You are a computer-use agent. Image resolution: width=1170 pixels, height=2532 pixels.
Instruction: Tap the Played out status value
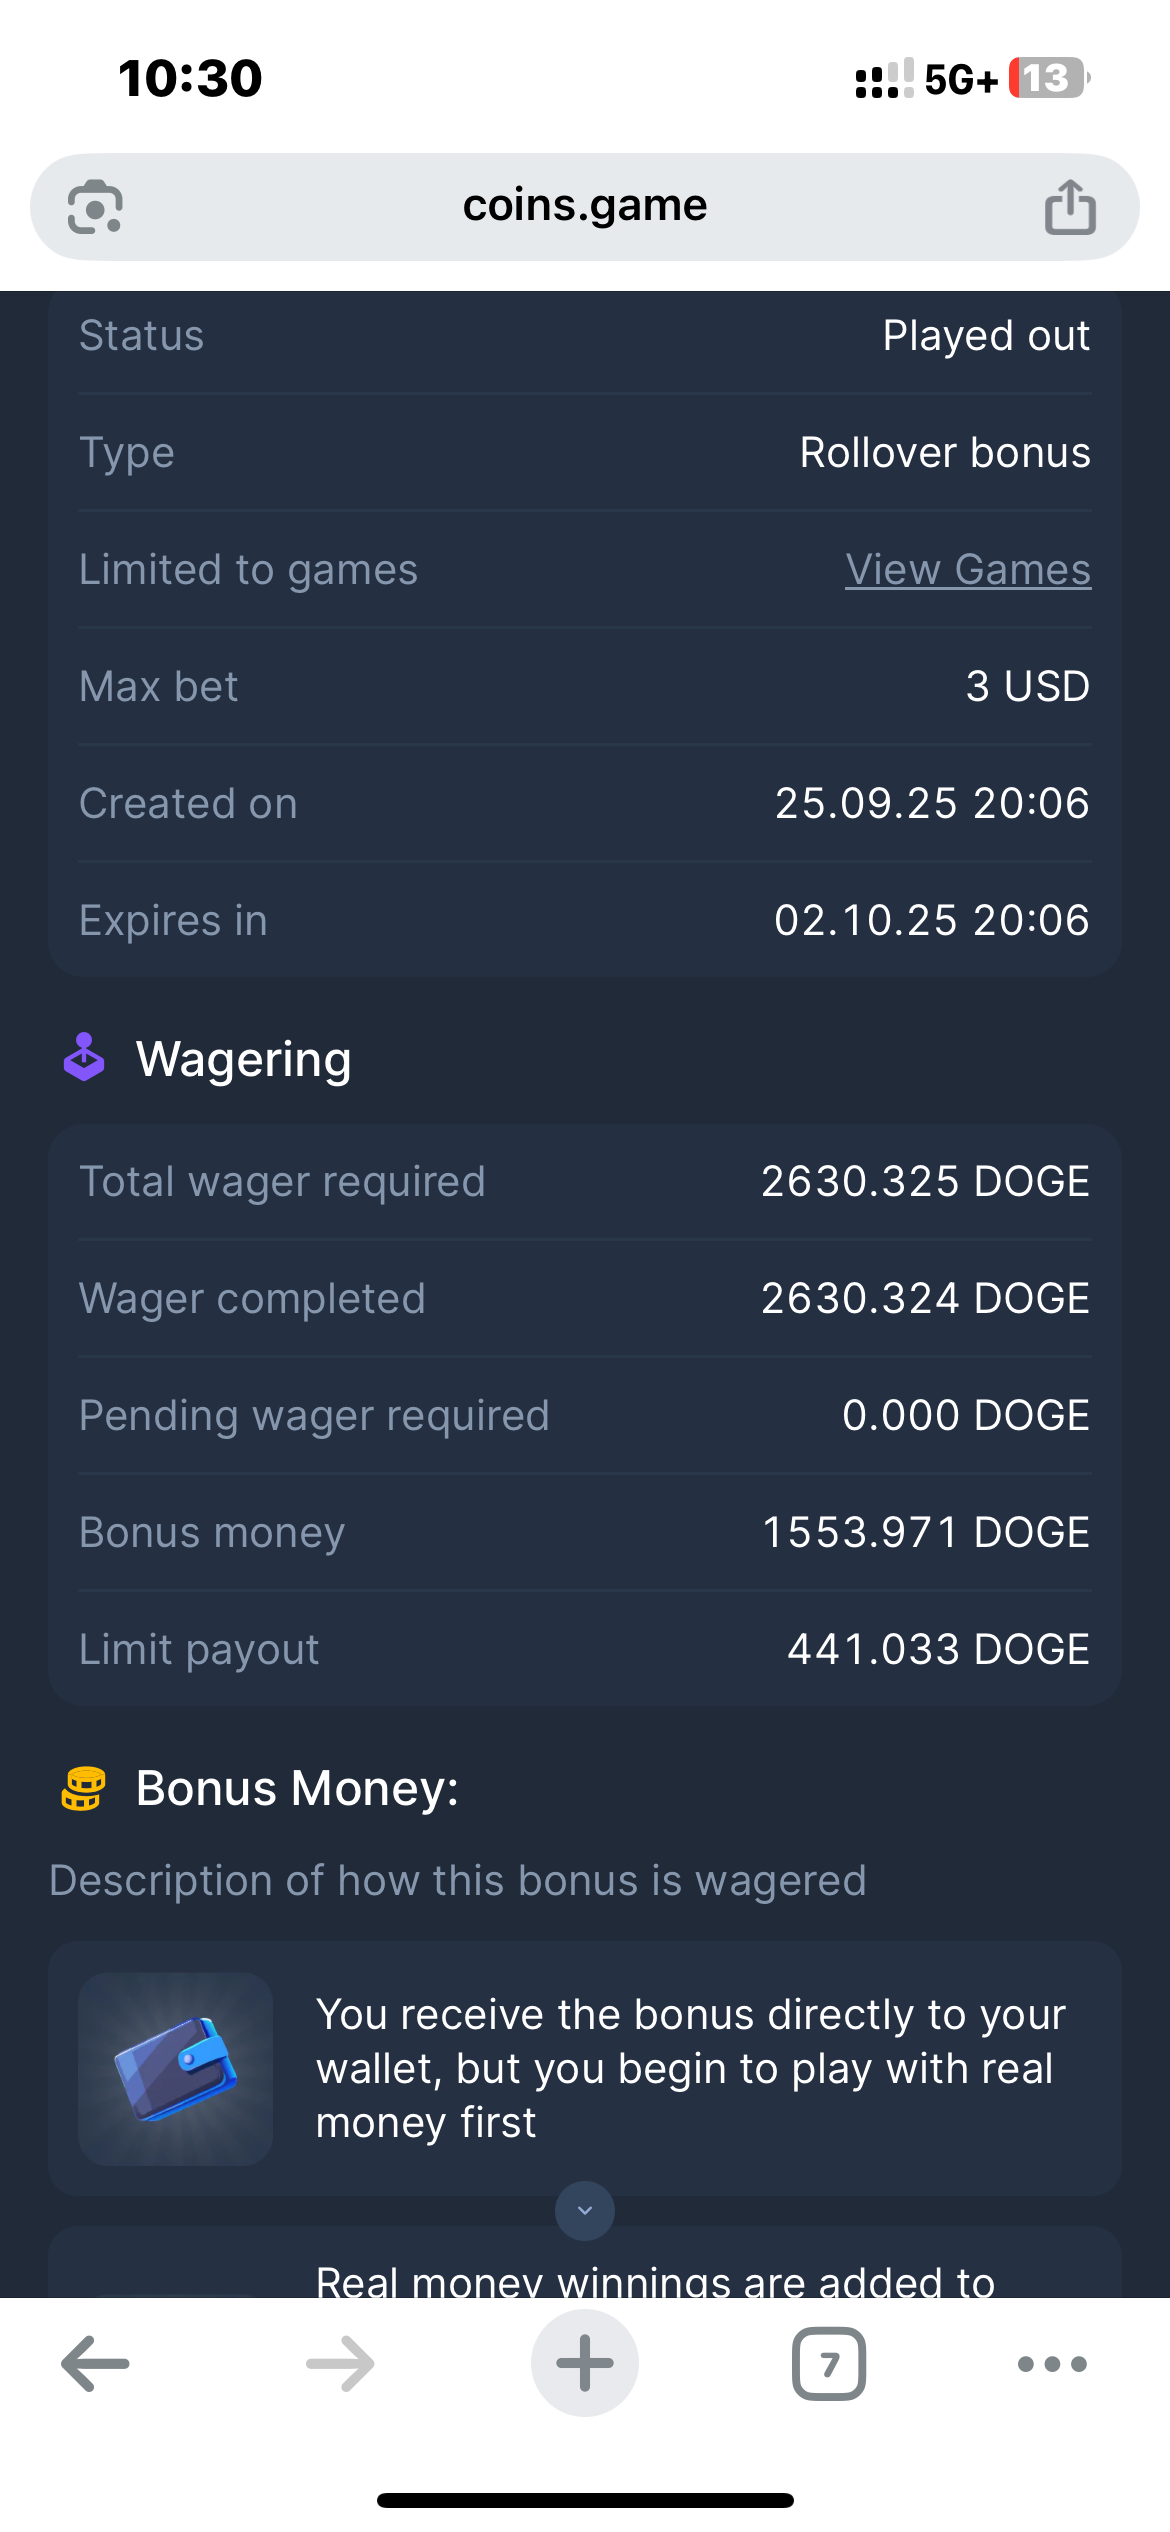[x=986, y=336]
